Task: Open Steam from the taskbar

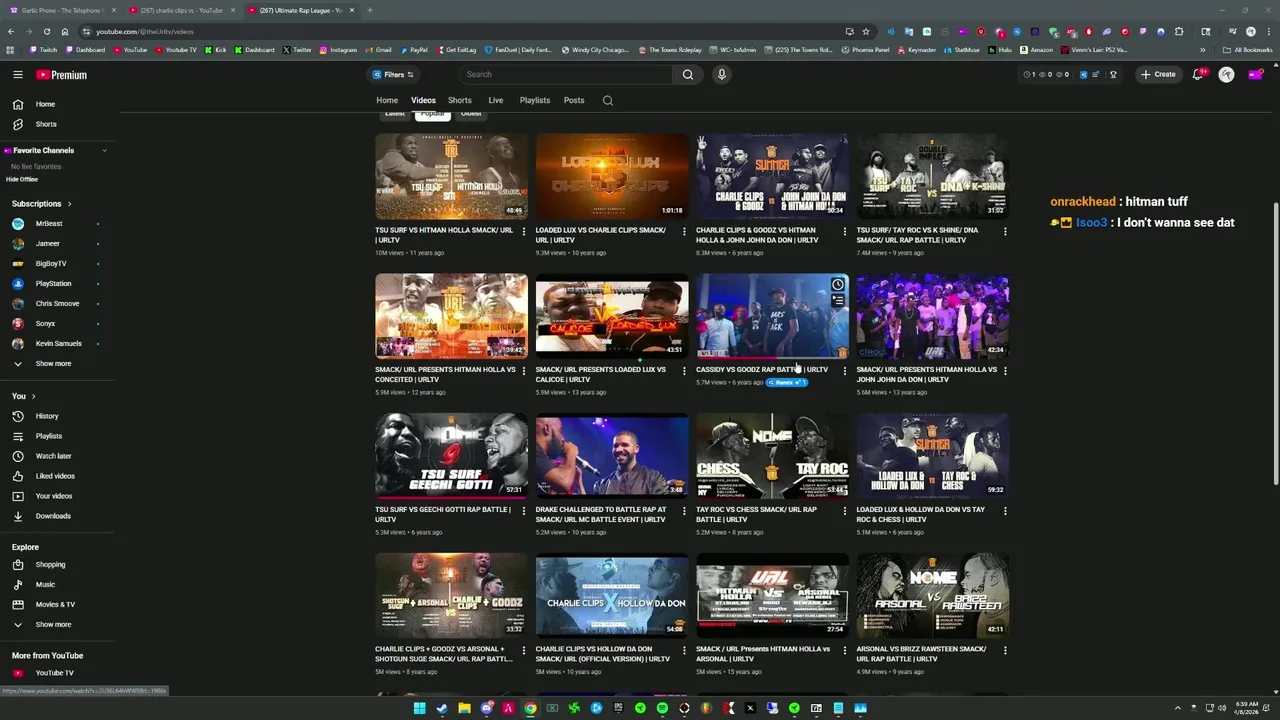Action: pos(442,708)
